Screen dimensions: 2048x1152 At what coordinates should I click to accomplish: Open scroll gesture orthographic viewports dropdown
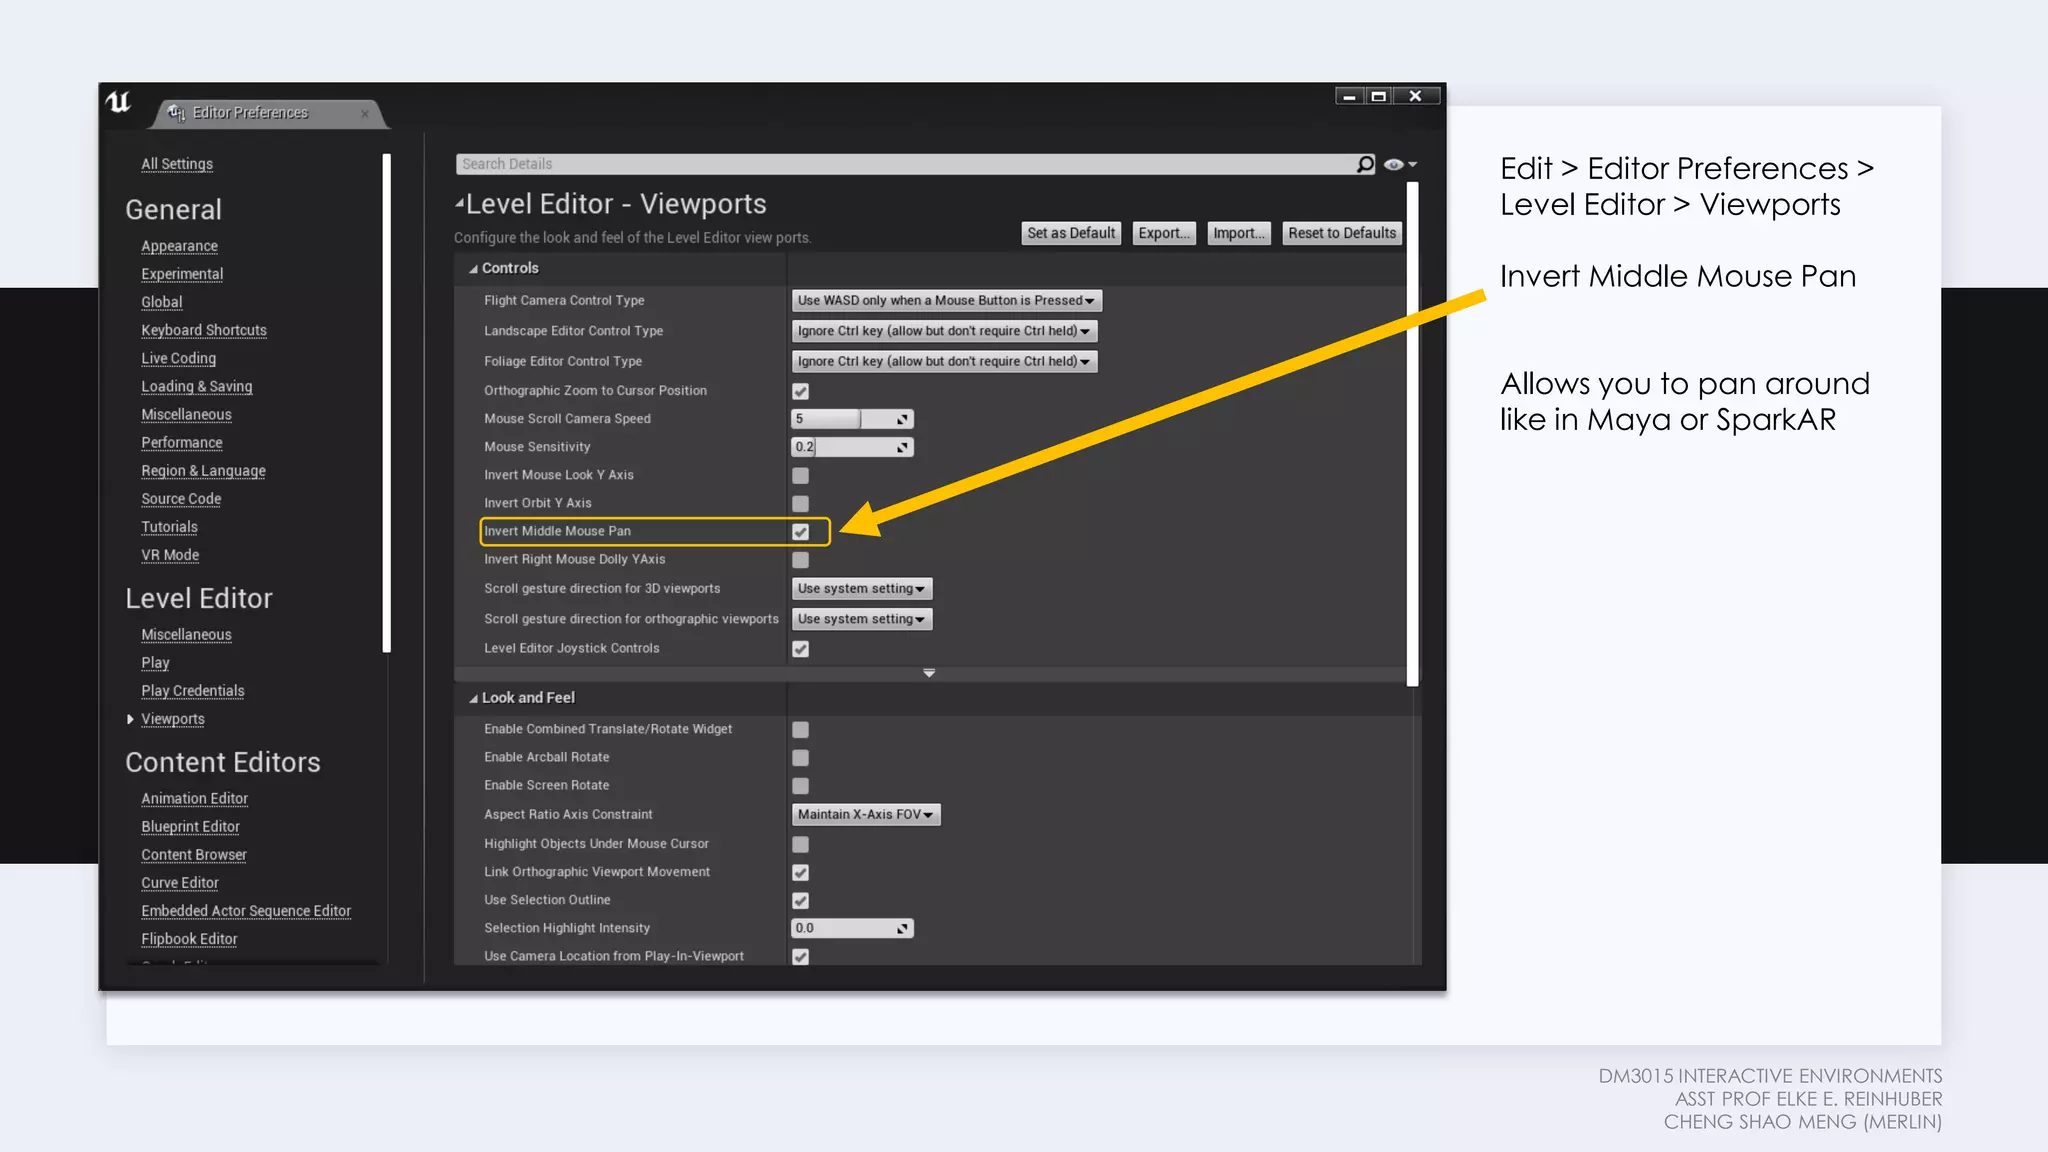pos(862,619)
